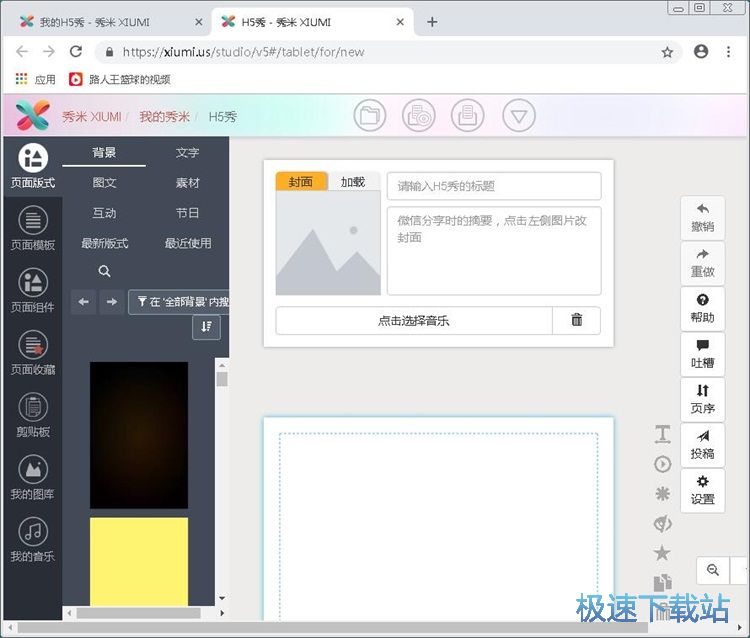
Task: Click the cover image placeholder
Action: tap(328, 243)
